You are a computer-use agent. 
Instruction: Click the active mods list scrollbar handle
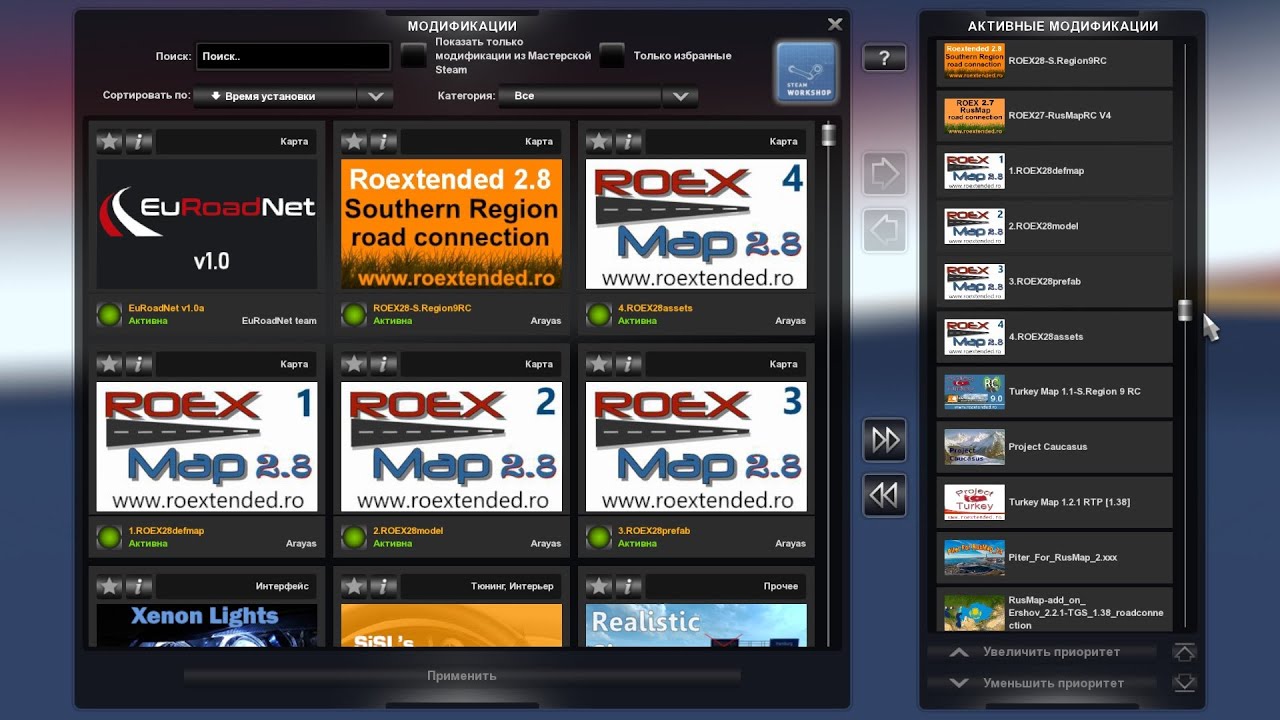click(x=1185, y=310)
